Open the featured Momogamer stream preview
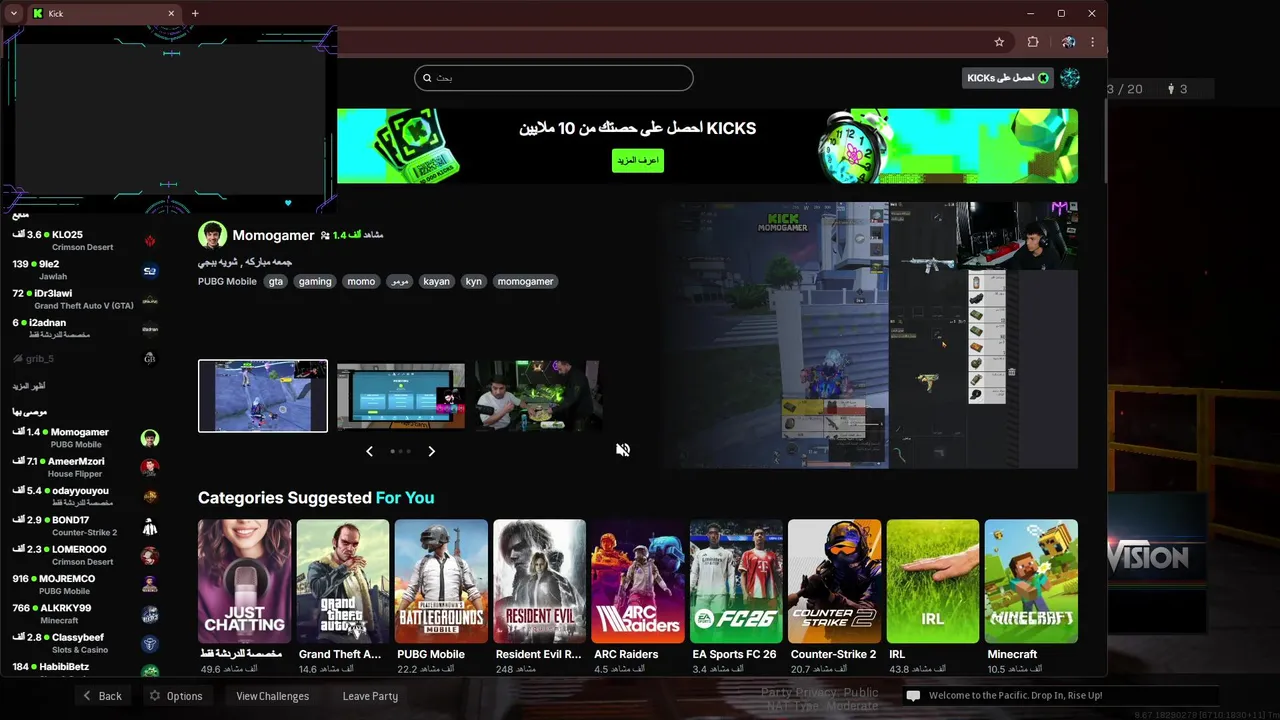The image size is (1280, 720). (x=869, y=335)
